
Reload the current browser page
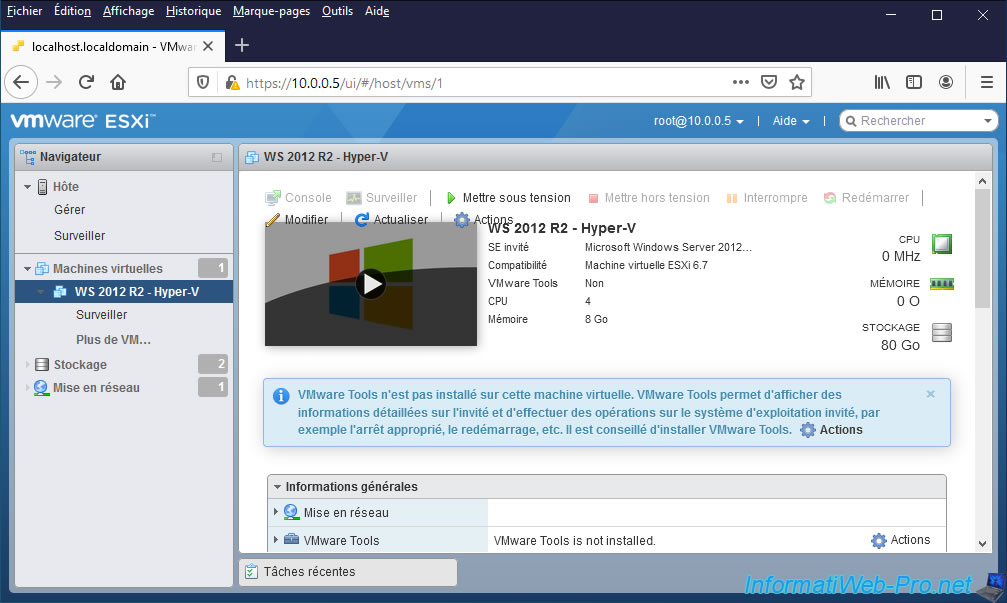tap(86, 82)
